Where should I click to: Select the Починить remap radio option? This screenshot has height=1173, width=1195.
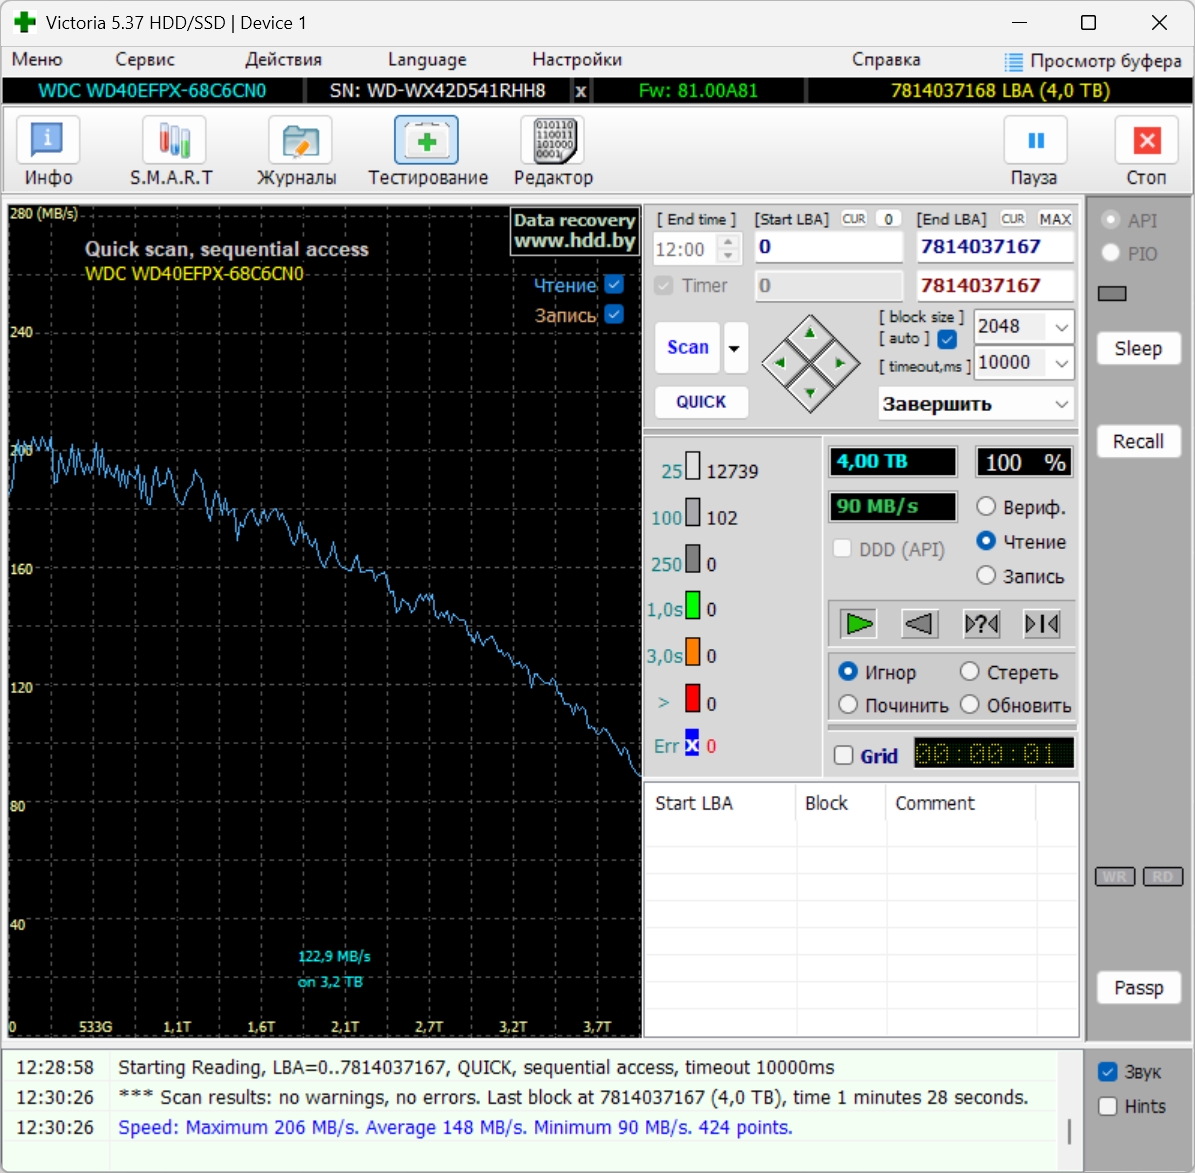point(848,705)
